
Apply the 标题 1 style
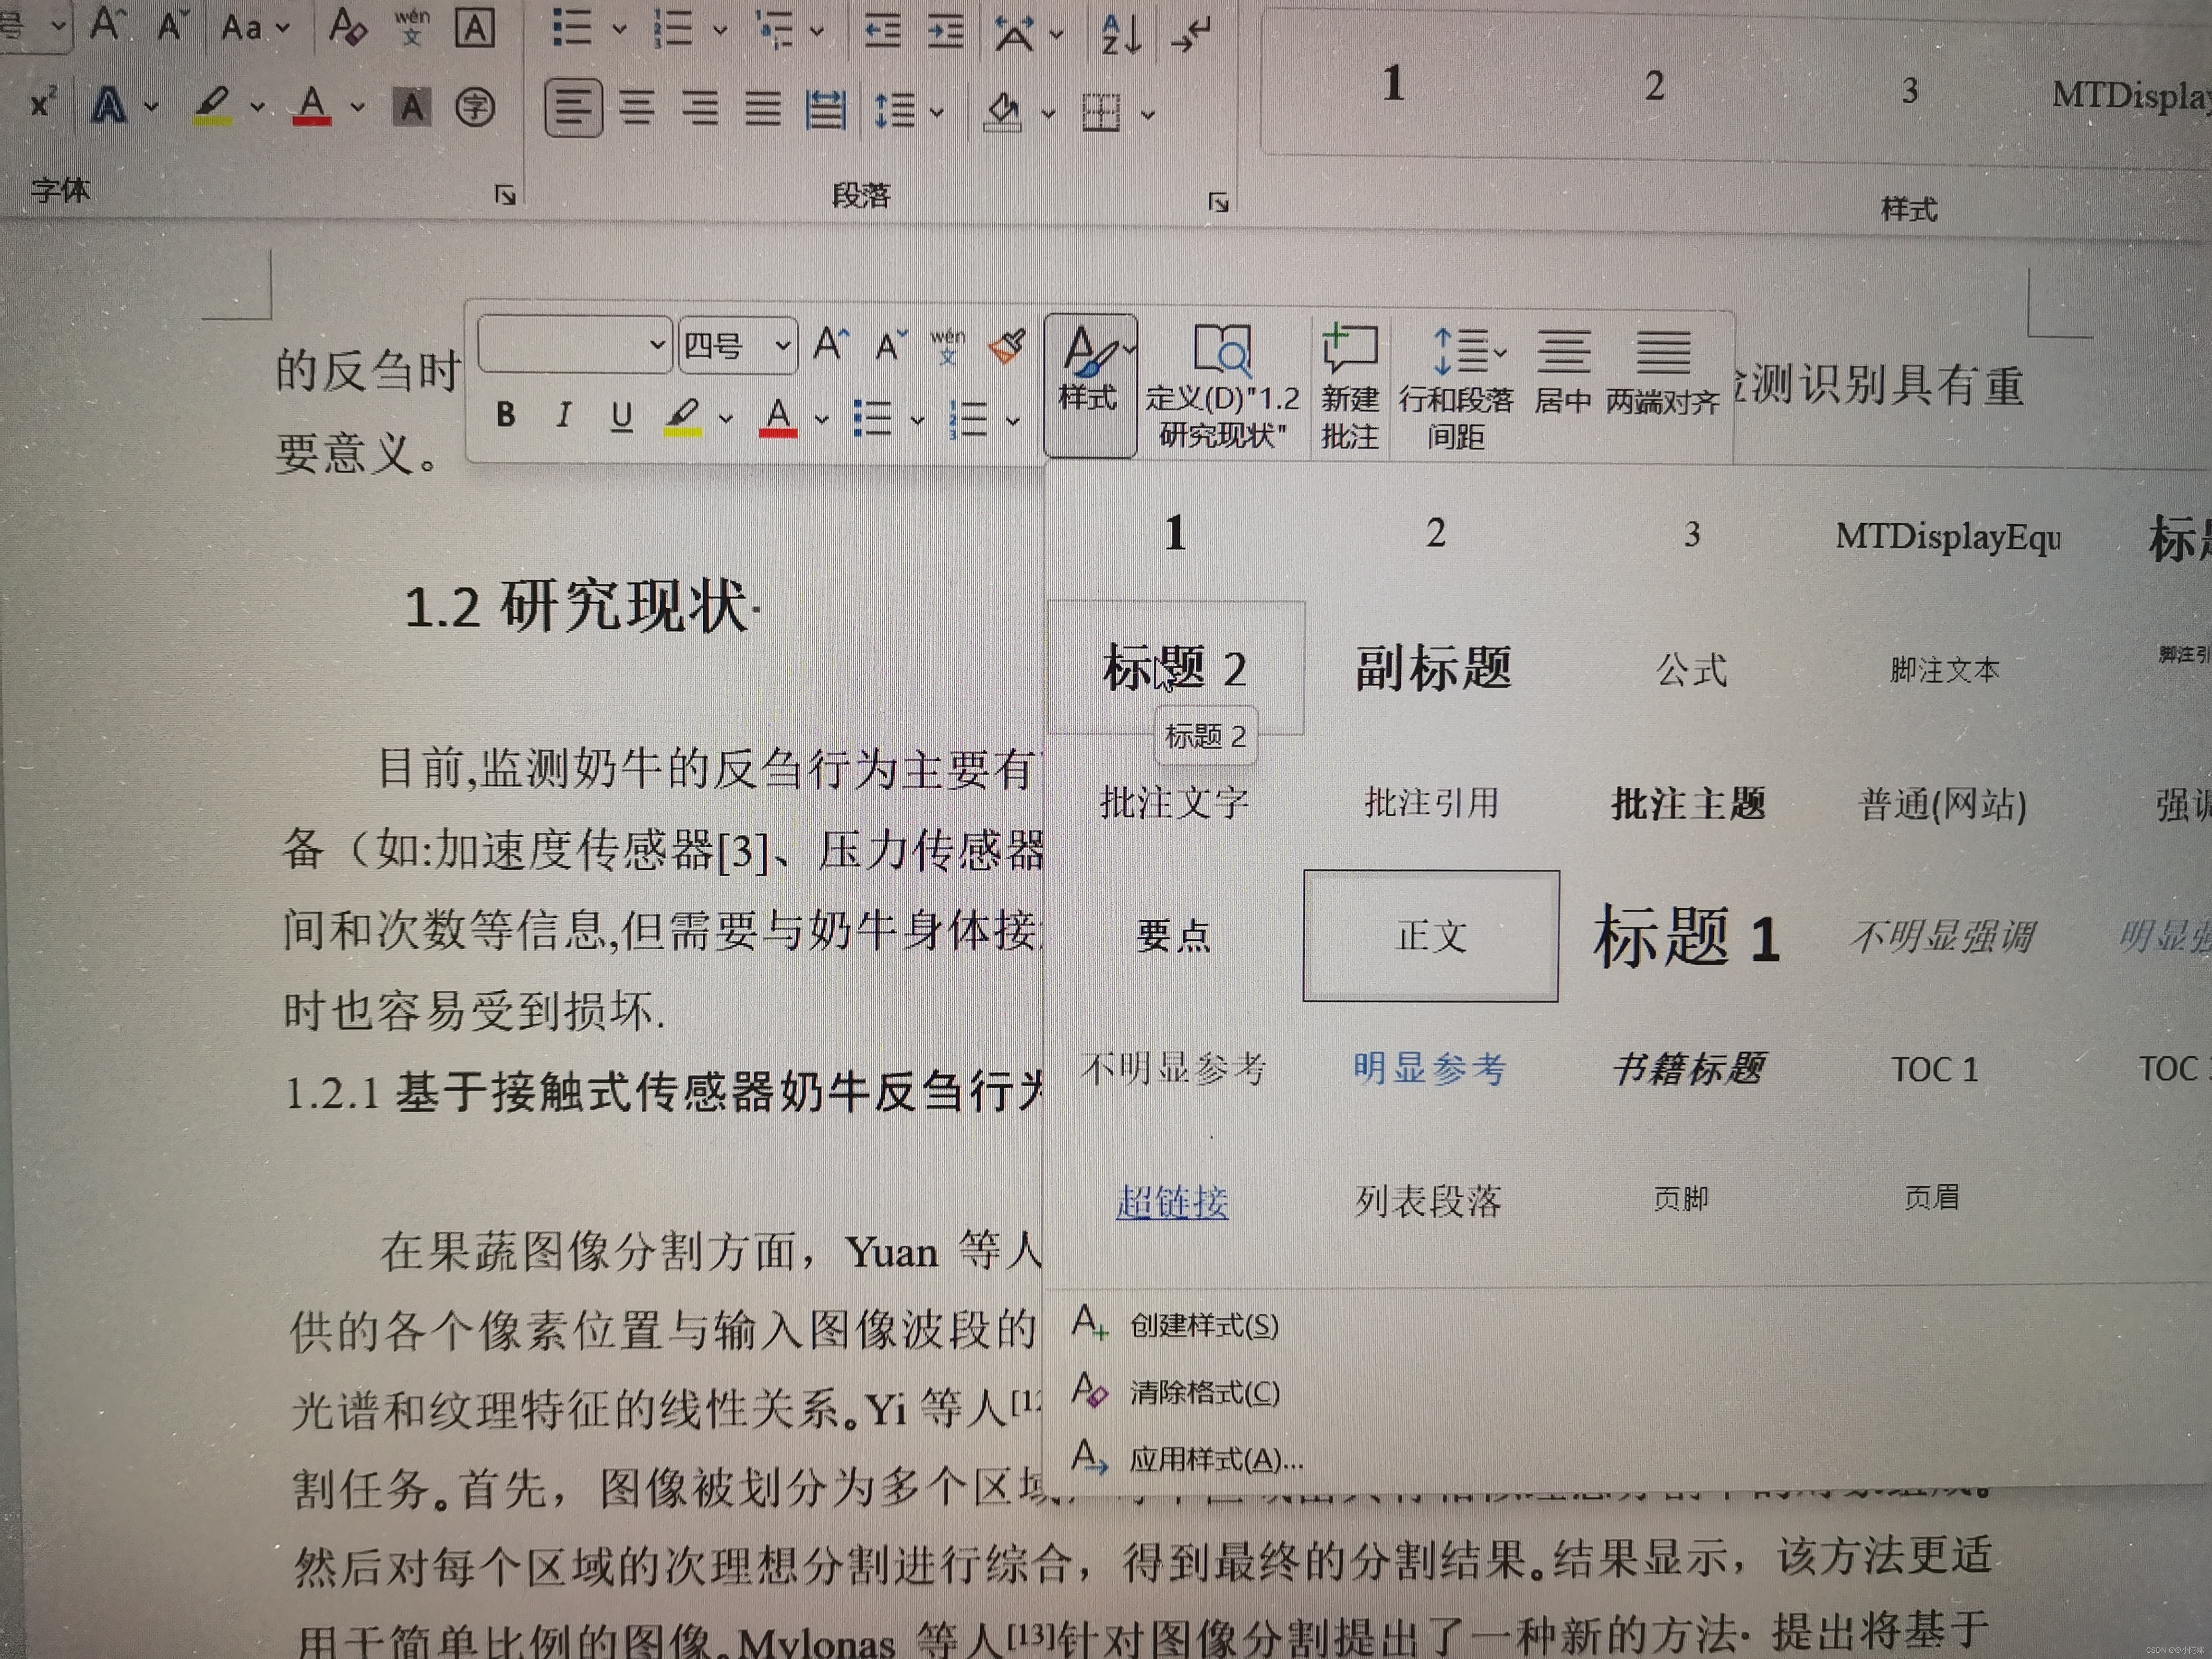[1686, 937]
